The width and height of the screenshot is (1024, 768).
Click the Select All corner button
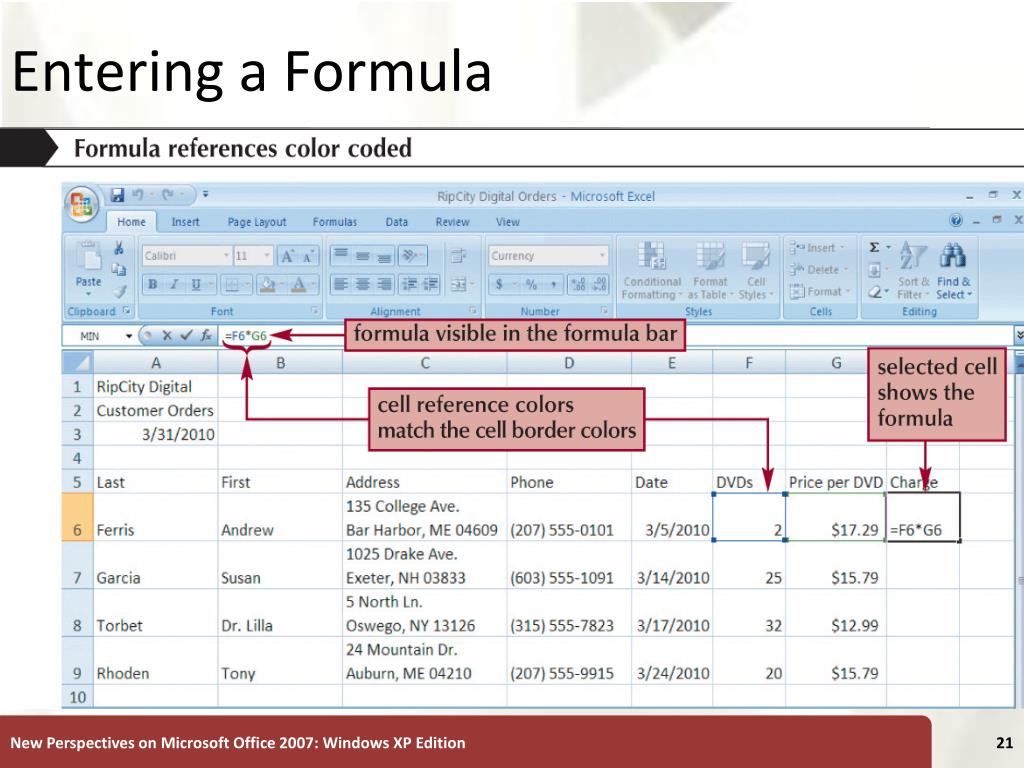coord(78,362)
